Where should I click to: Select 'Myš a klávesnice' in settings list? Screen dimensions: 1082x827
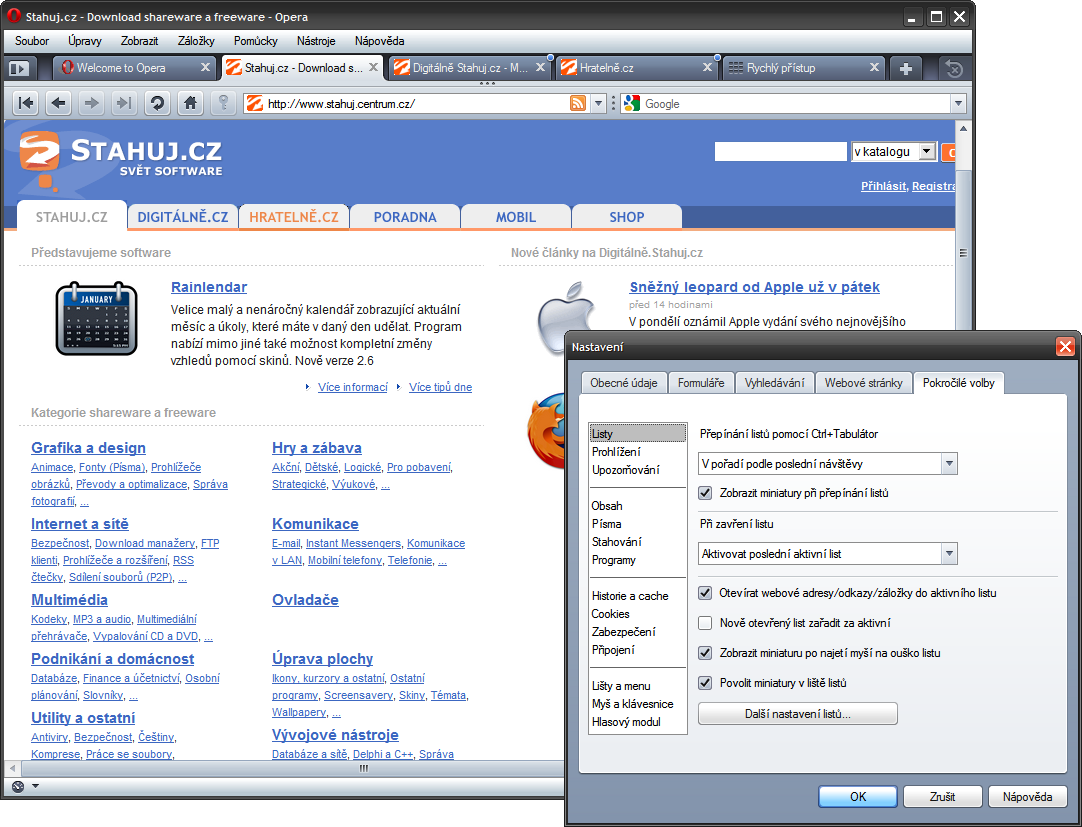pos(633,704)
